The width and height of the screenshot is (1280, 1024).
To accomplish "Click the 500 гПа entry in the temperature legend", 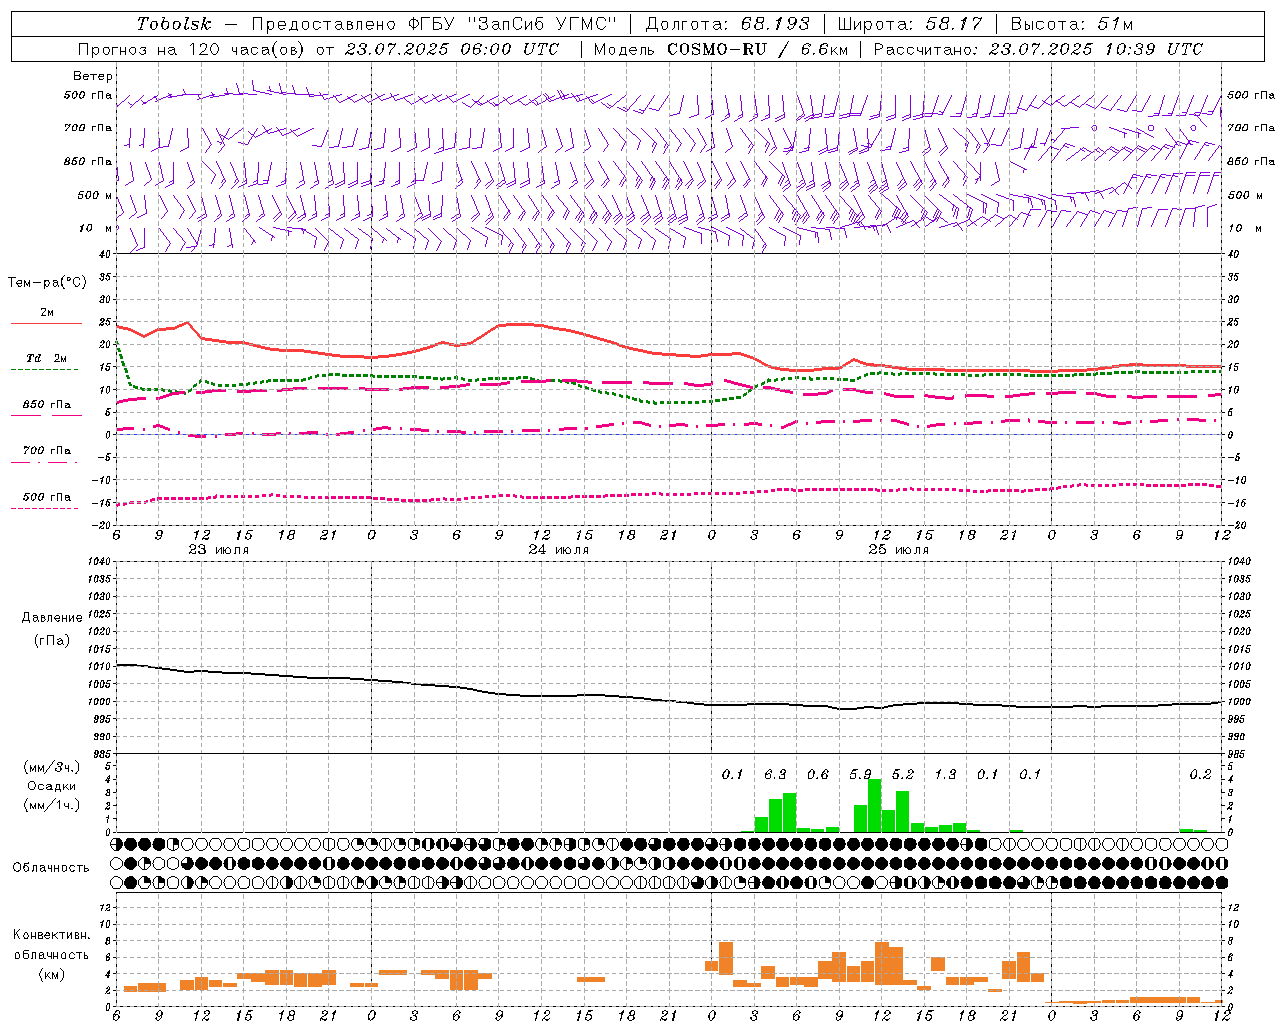I will coord(47,497).
